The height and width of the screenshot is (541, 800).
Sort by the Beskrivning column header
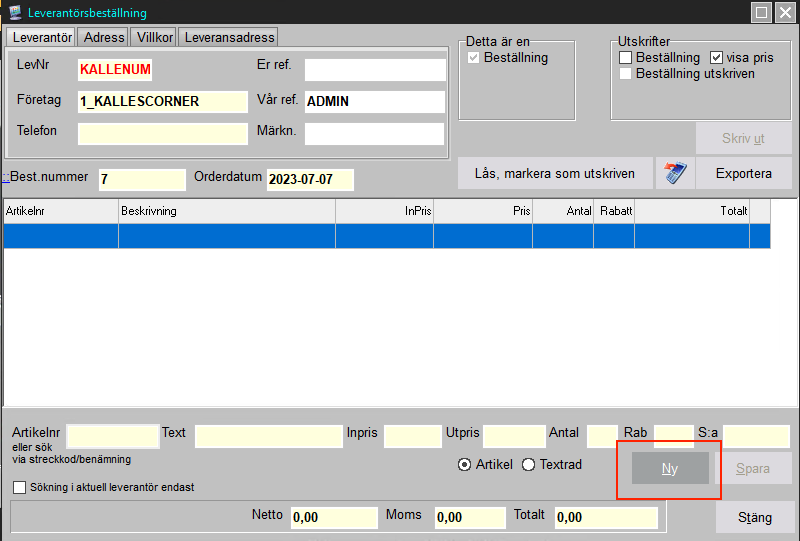point(226,211)
